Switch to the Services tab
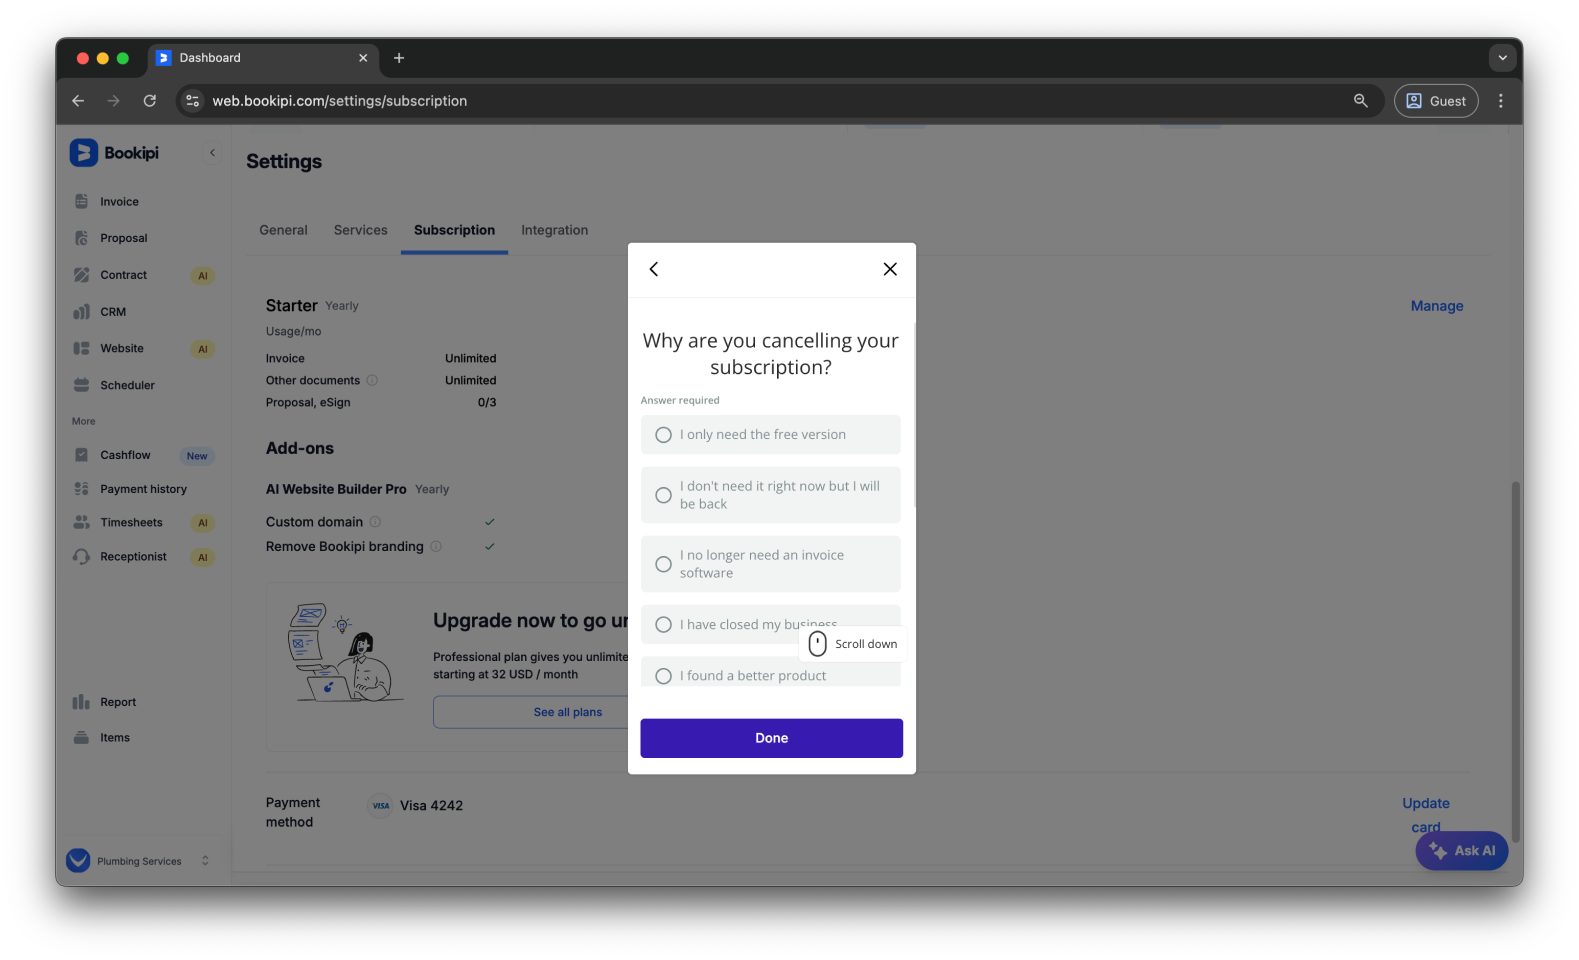Image resolution: width=1579 pixels, height=960 pixels. 360,230
